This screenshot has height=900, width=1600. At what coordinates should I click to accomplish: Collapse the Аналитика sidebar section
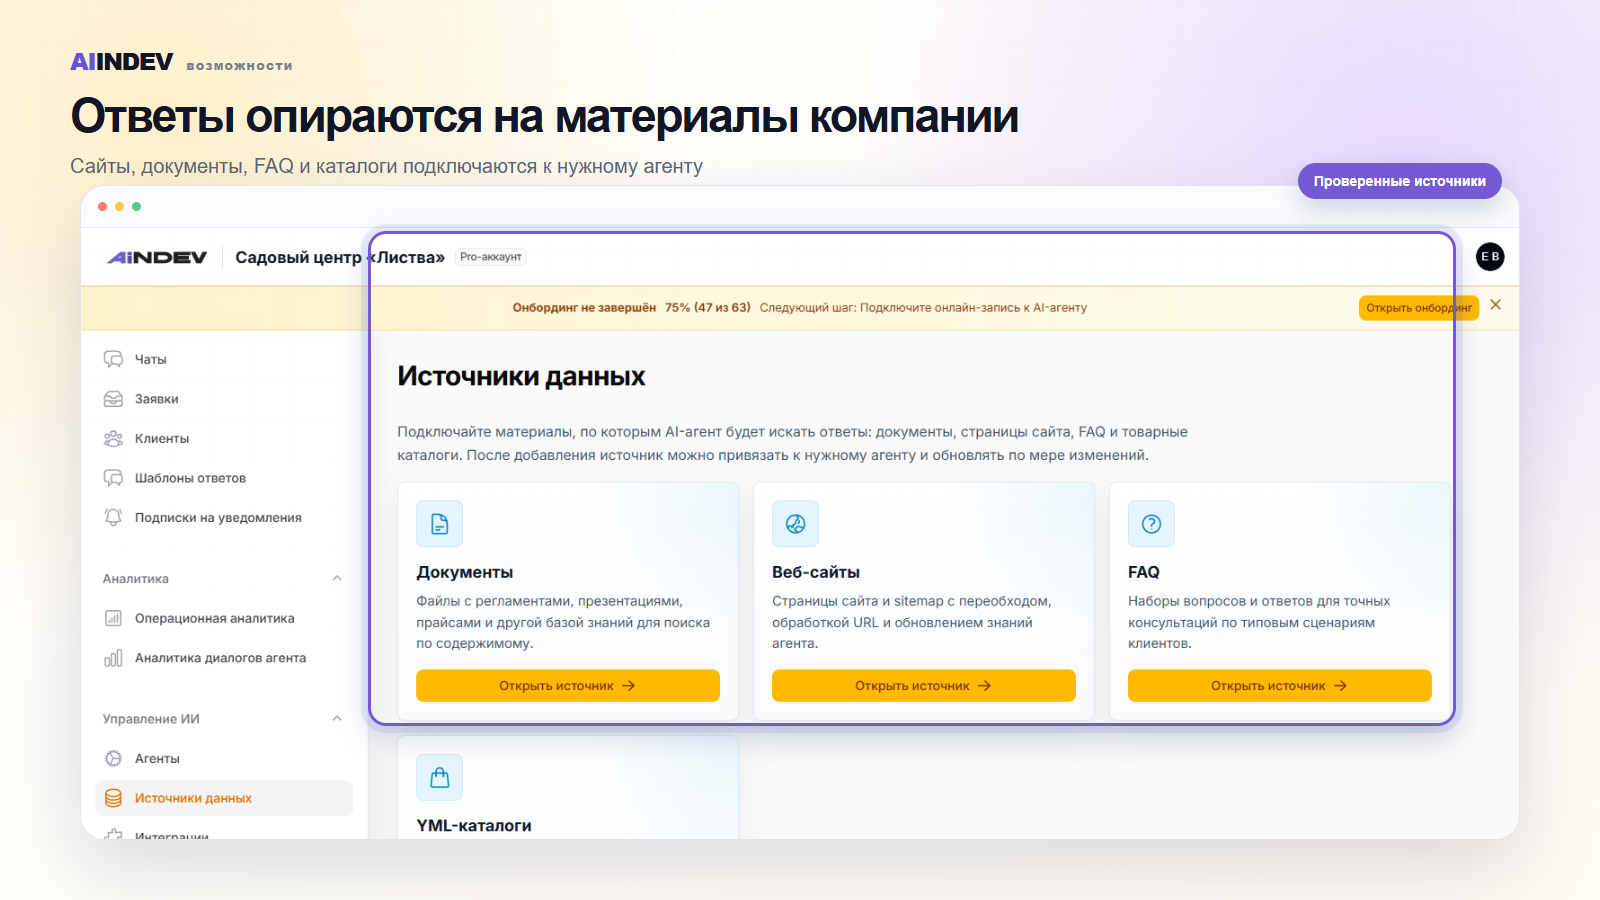(337, 578)
